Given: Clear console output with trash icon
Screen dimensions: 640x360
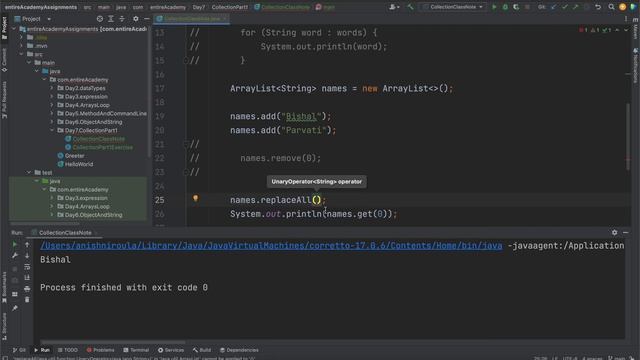Looking at the screenshot, I should coord(27,300).
